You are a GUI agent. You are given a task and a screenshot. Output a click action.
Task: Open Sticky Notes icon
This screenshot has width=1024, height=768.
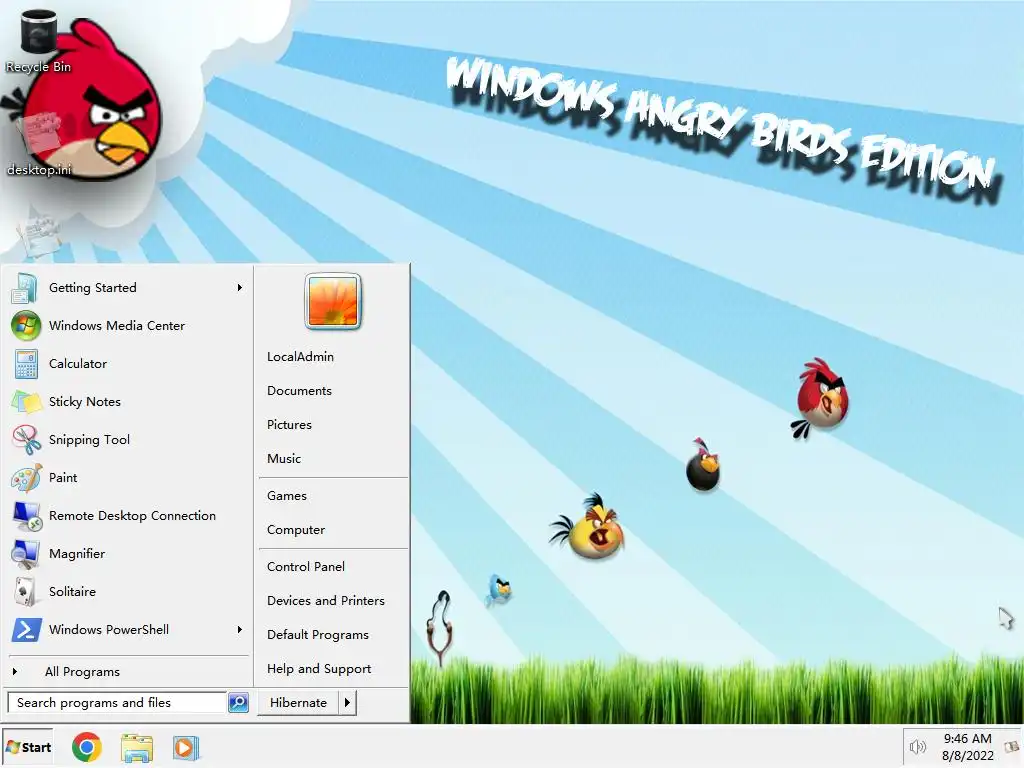pyautogui.click(x=26, y=402)
